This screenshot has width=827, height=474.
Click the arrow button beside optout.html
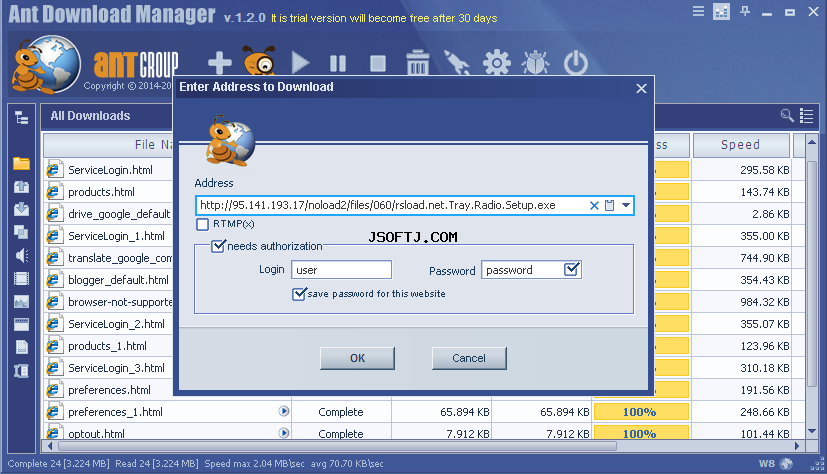284,433
